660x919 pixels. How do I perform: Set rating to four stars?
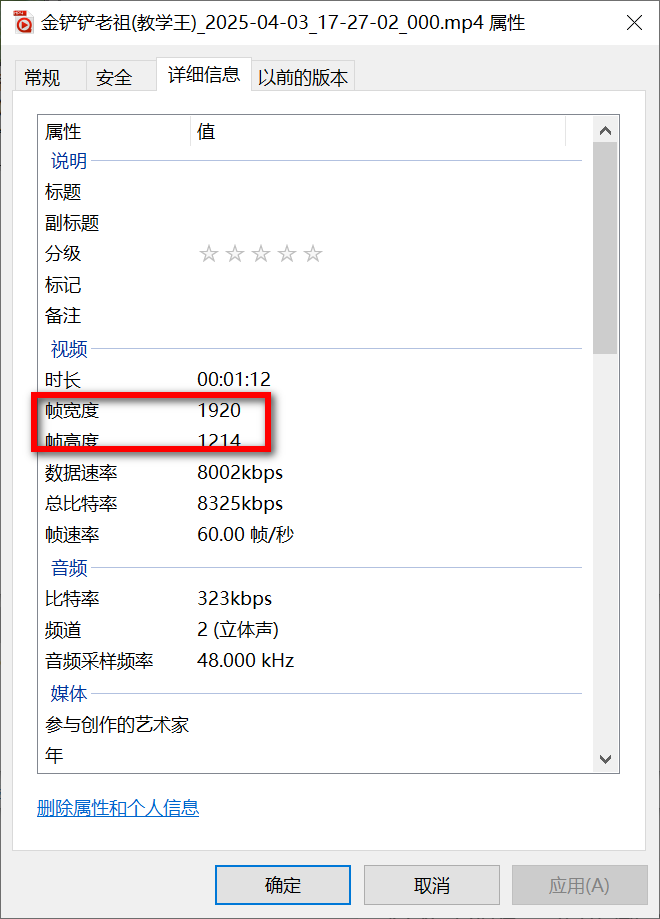tap(287, 254)
